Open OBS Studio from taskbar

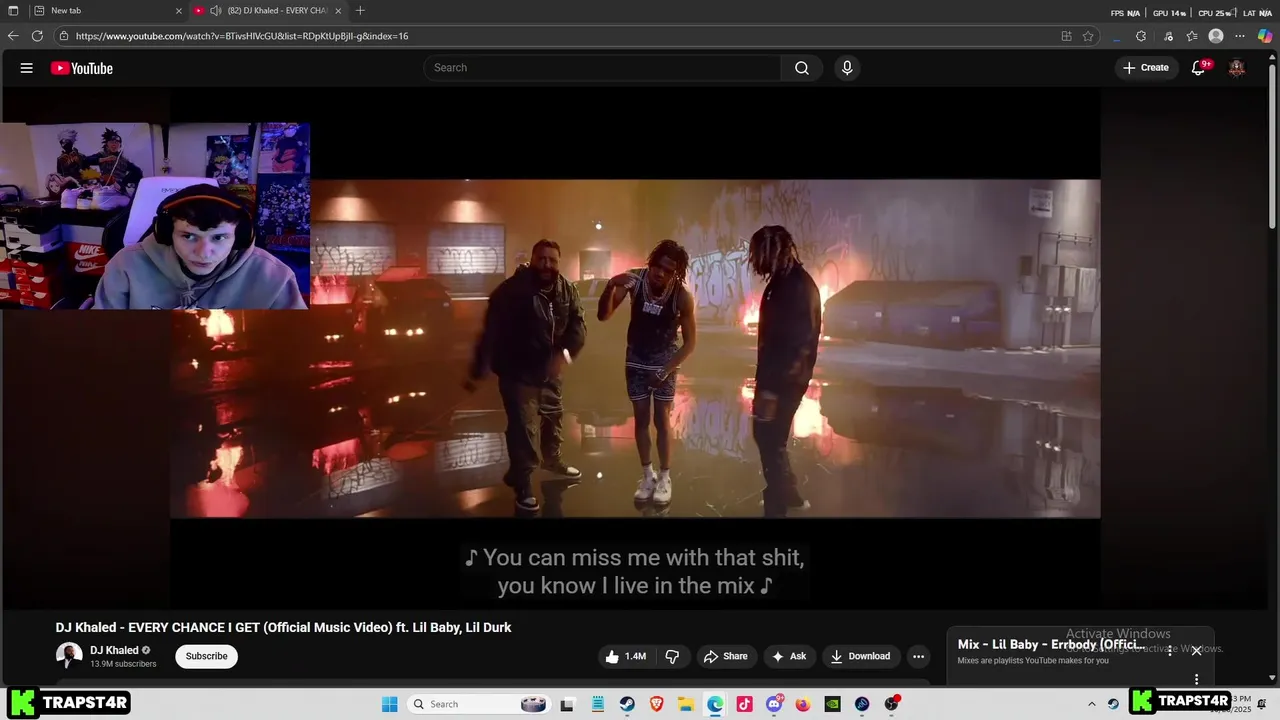891,704
